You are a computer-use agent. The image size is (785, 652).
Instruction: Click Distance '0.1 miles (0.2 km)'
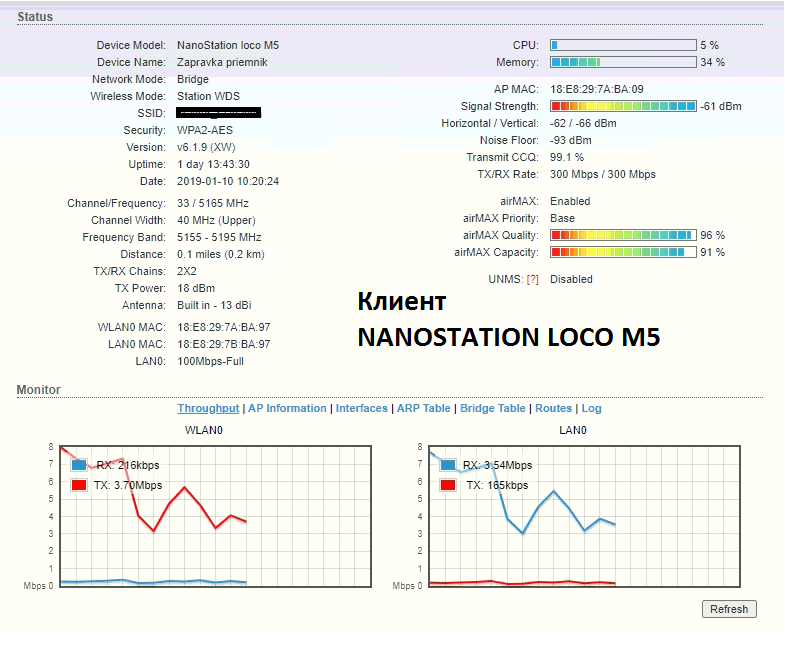221,254
